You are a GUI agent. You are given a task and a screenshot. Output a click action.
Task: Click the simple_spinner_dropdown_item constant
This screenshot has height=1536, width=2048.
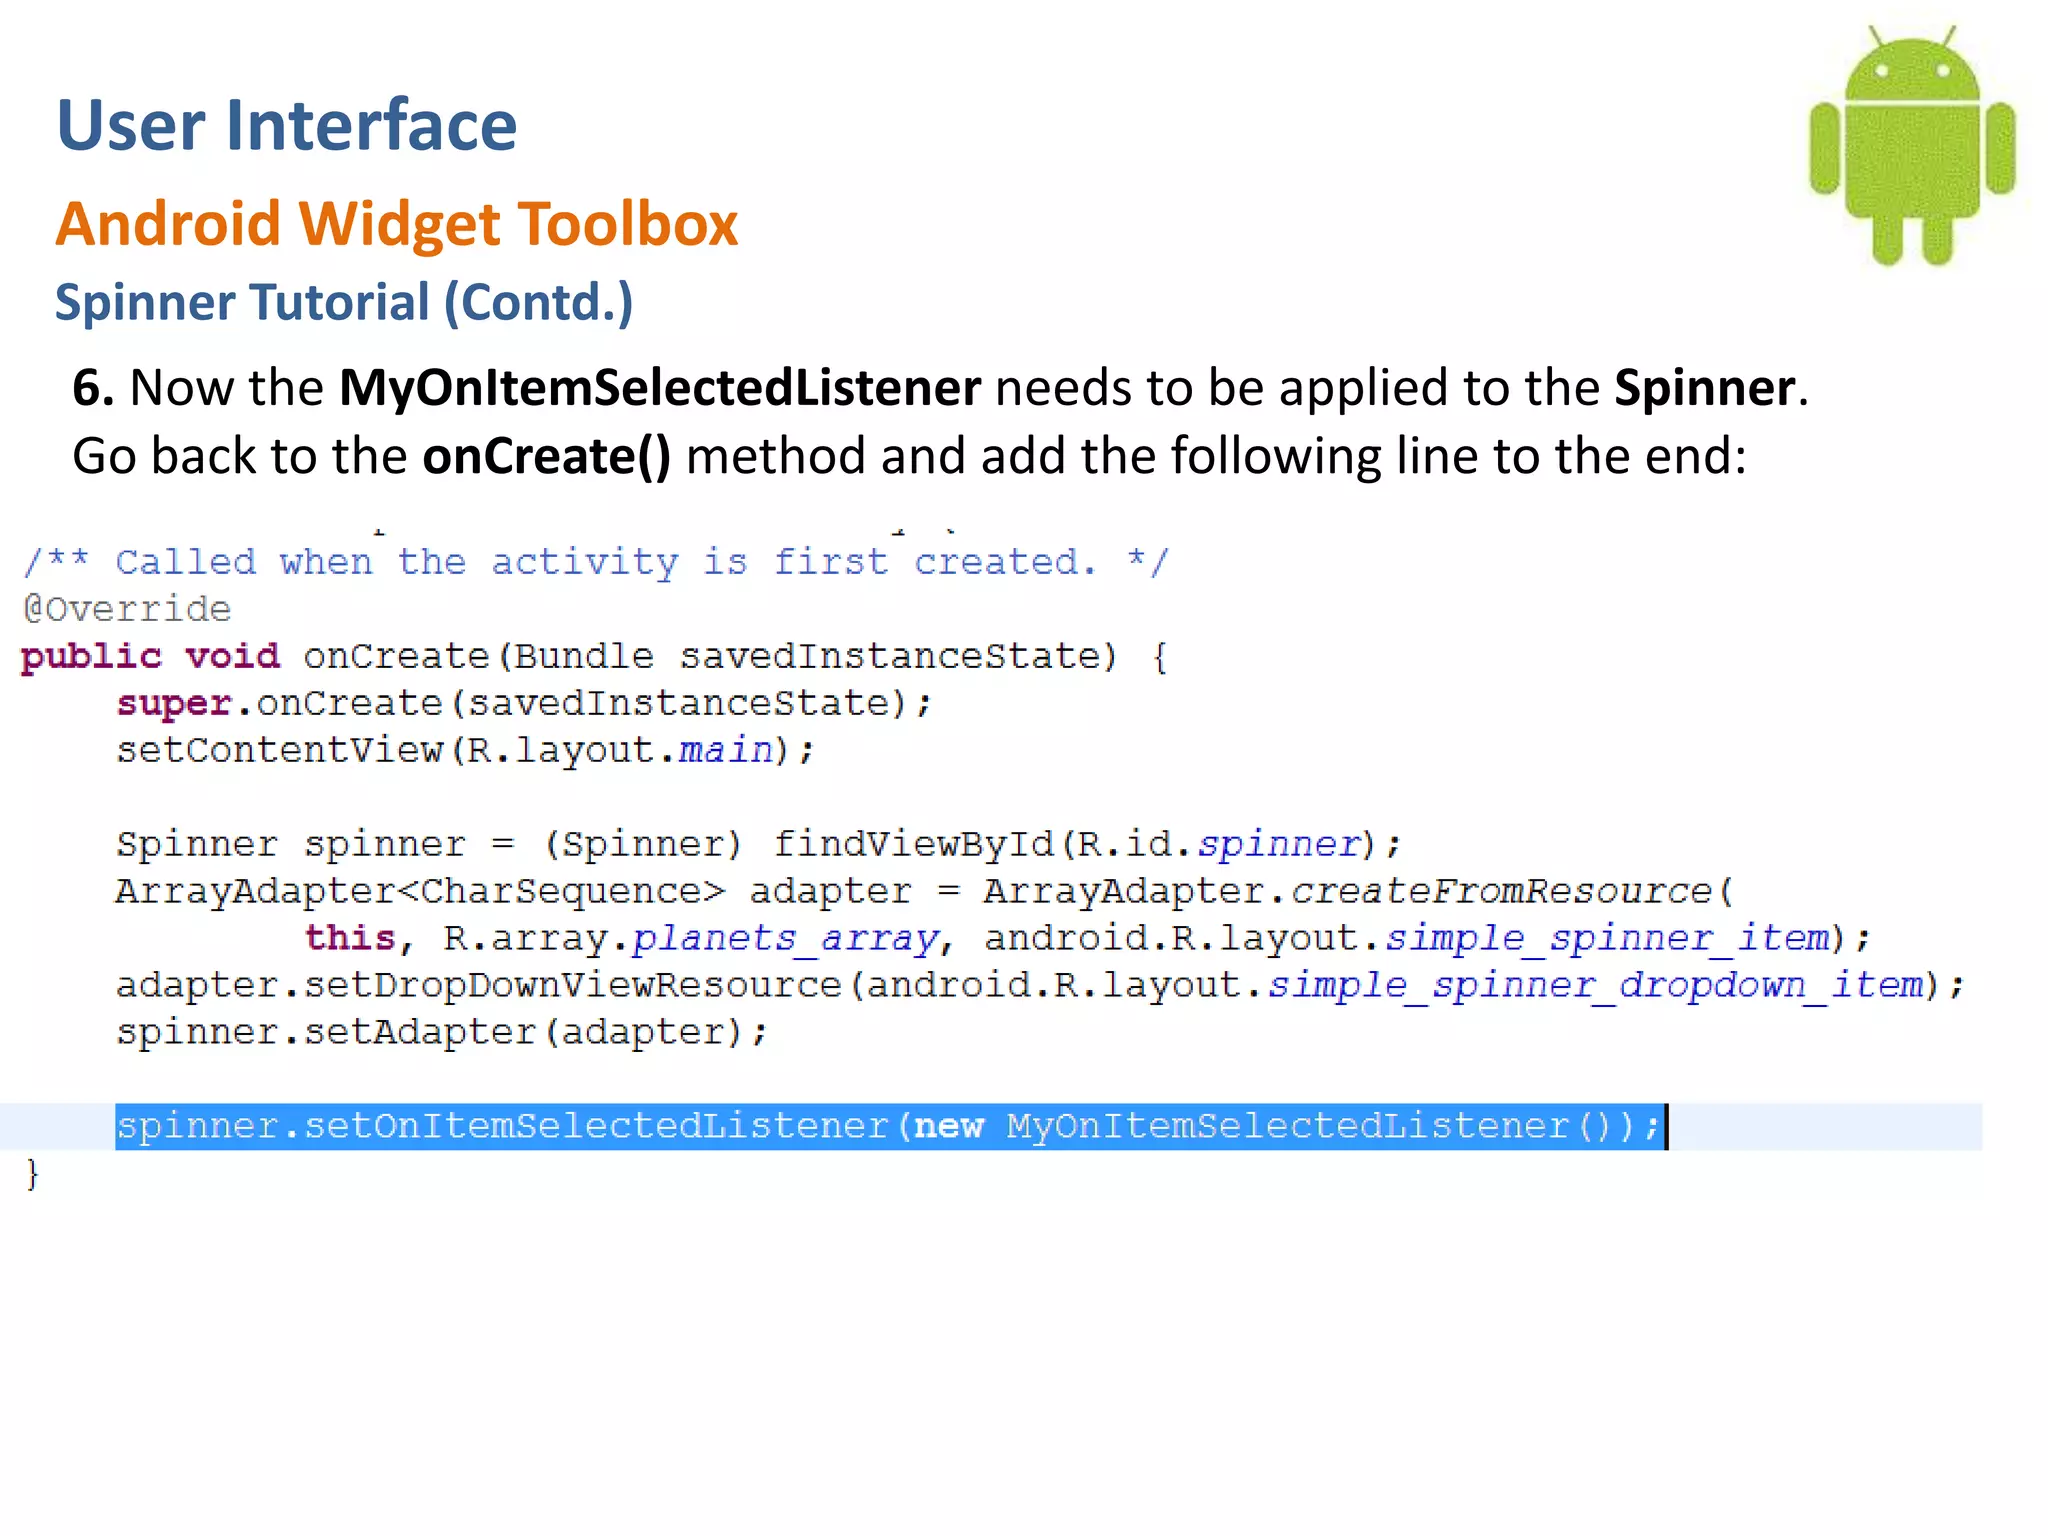tap(1596, 985)
